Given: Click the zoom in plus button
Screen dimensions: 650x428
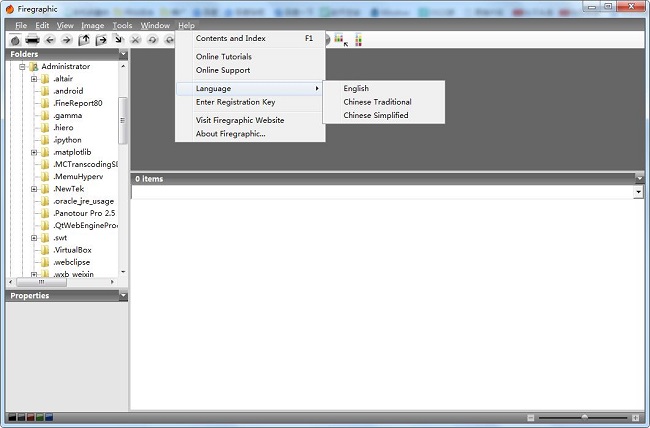Looking at the screenshot, I should 635,418.
